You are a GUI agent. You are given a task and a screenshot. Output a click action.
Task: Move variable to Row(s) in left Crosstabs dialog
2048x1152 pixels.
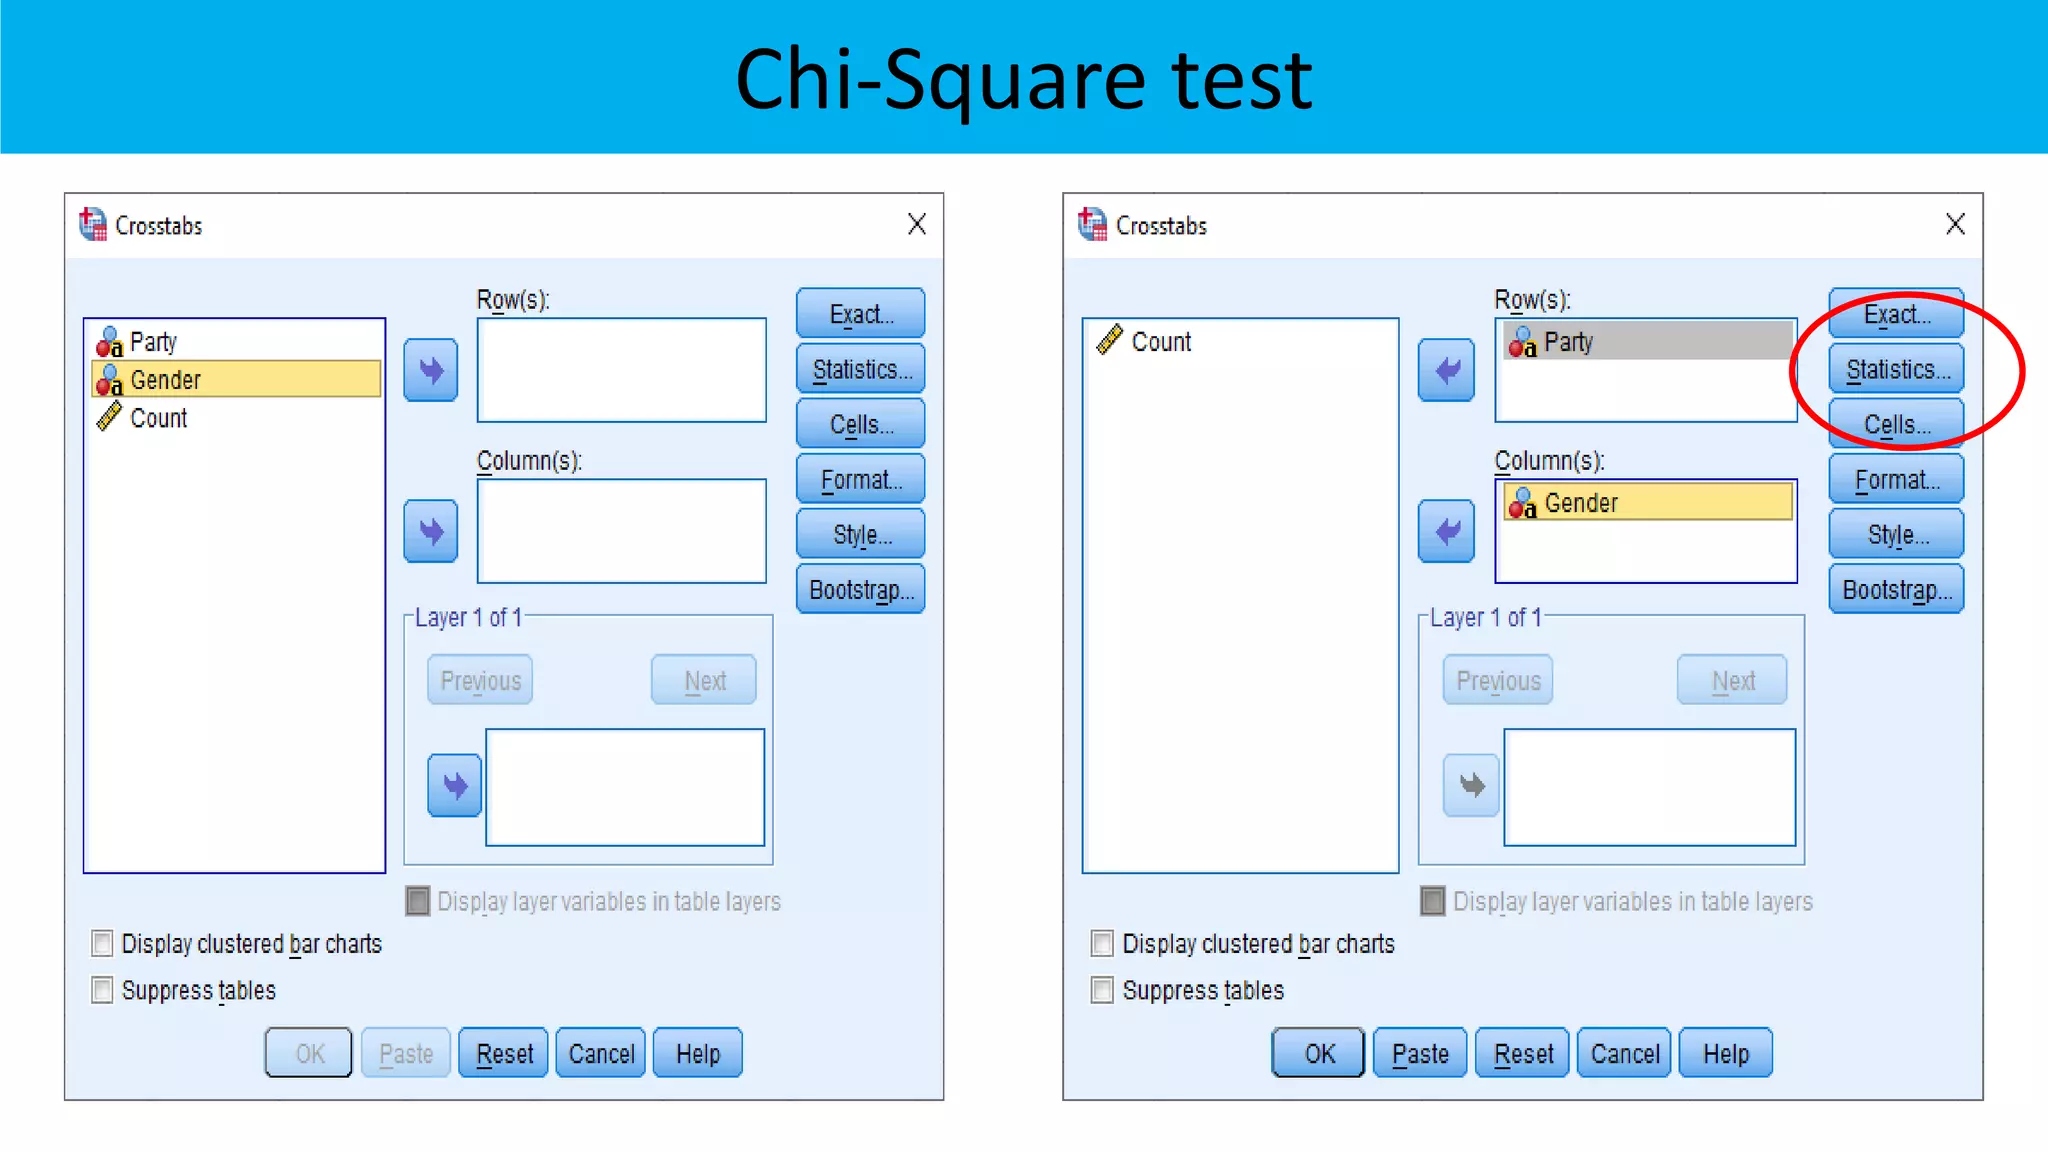click(x=431, y=370)
